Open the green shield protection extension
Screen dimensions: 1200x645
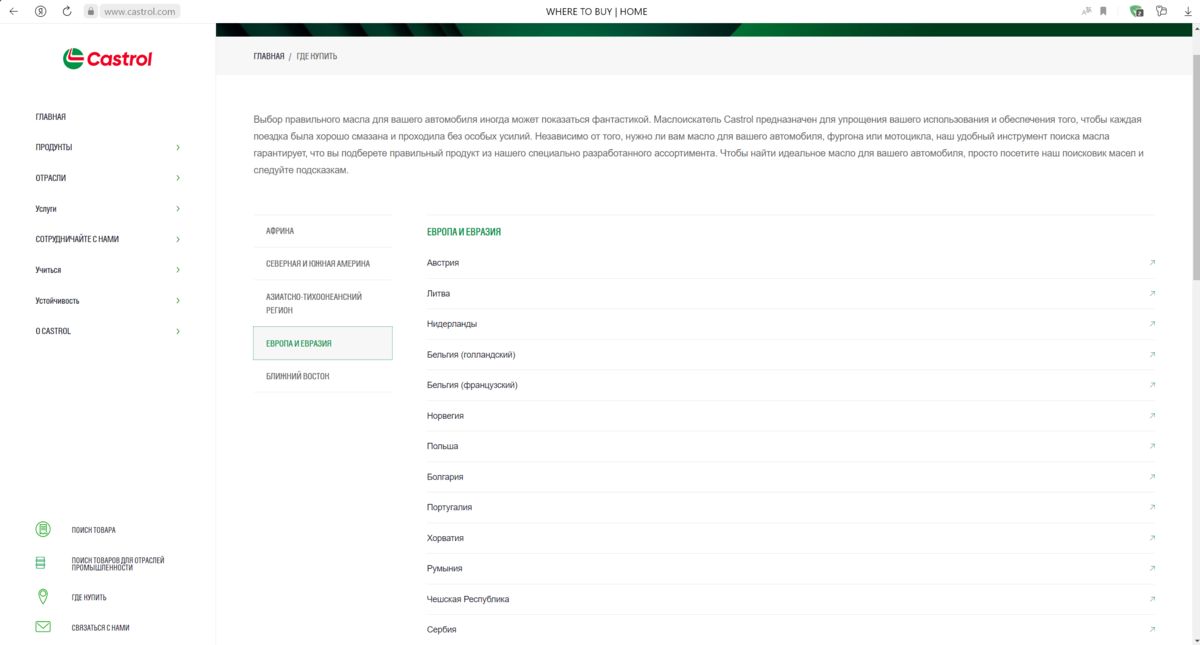click(x=1136, y=11)
